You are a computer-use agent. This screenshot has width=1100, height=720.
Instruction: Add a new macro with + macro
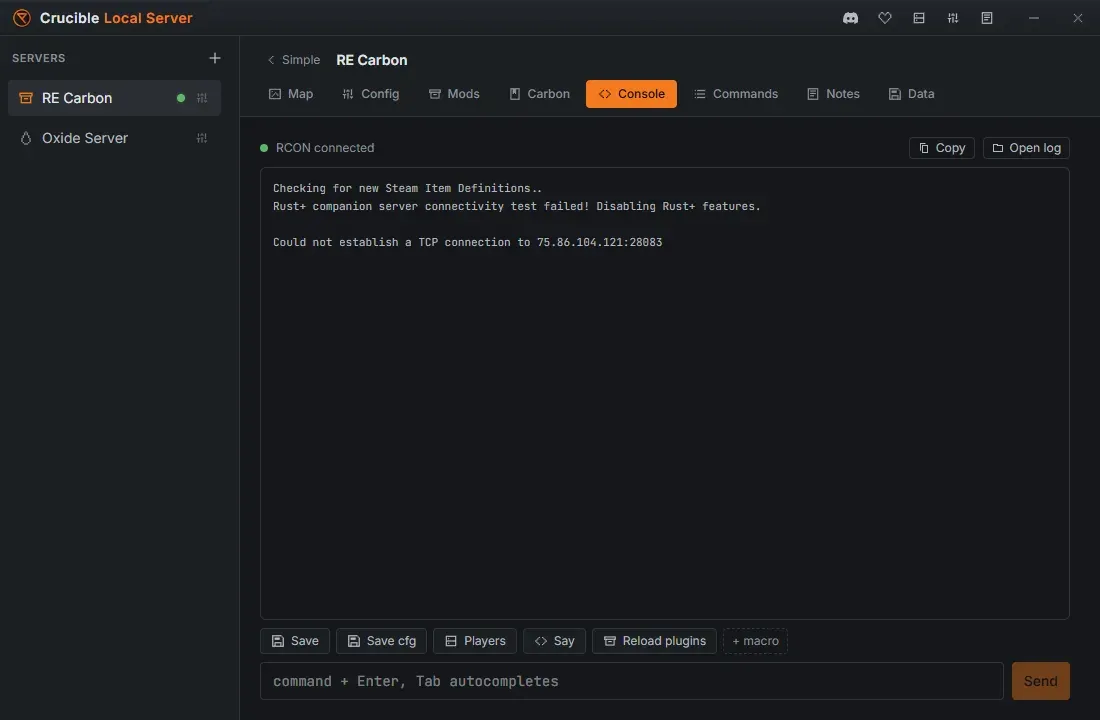pos(756,641)
